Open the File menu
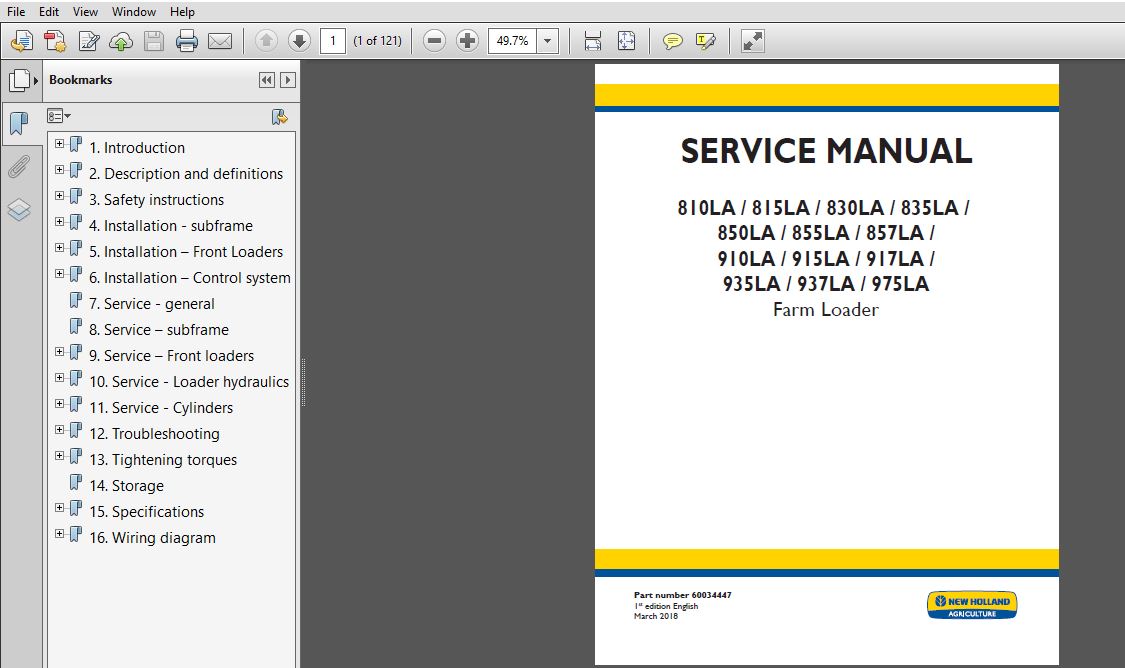 [x=16, y=11]
